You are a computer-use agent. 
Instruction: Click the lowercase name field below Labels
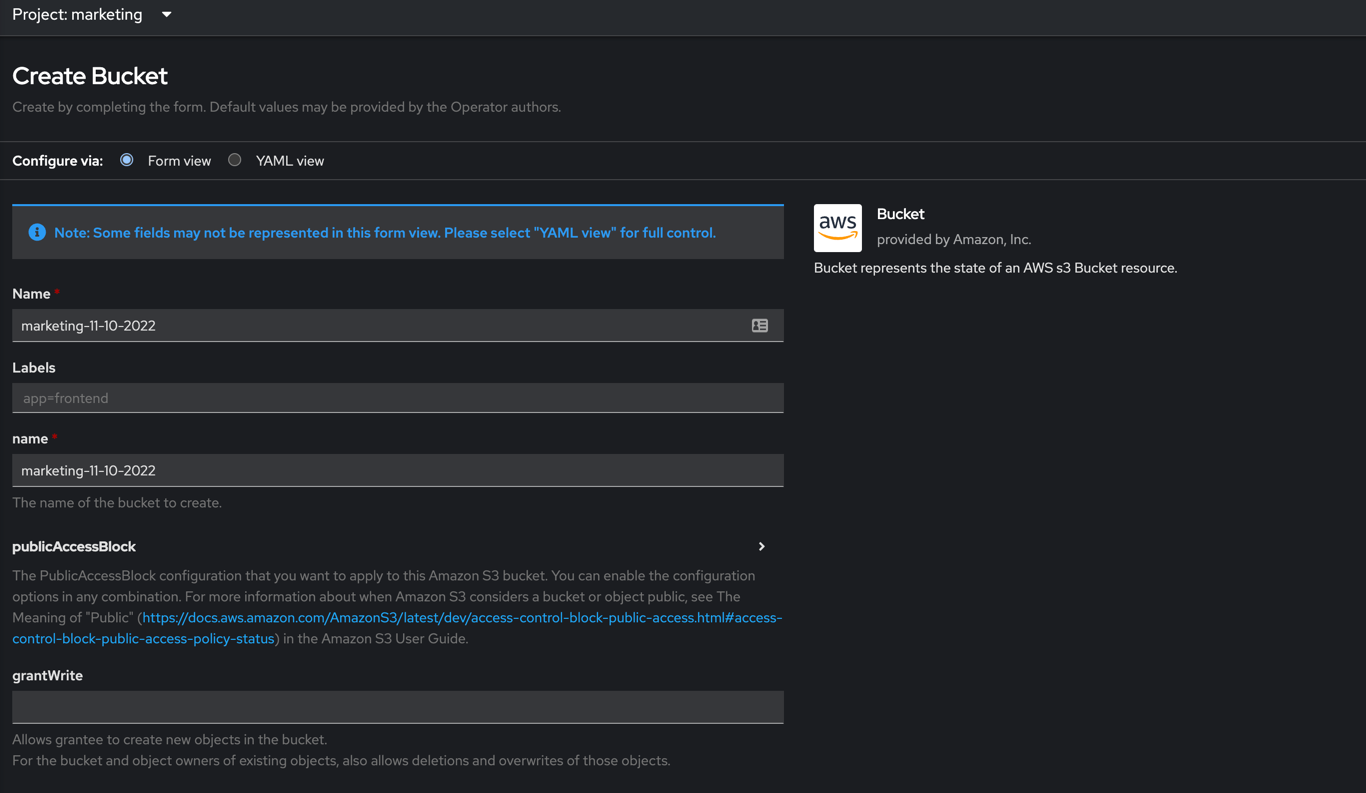(397, 470)
